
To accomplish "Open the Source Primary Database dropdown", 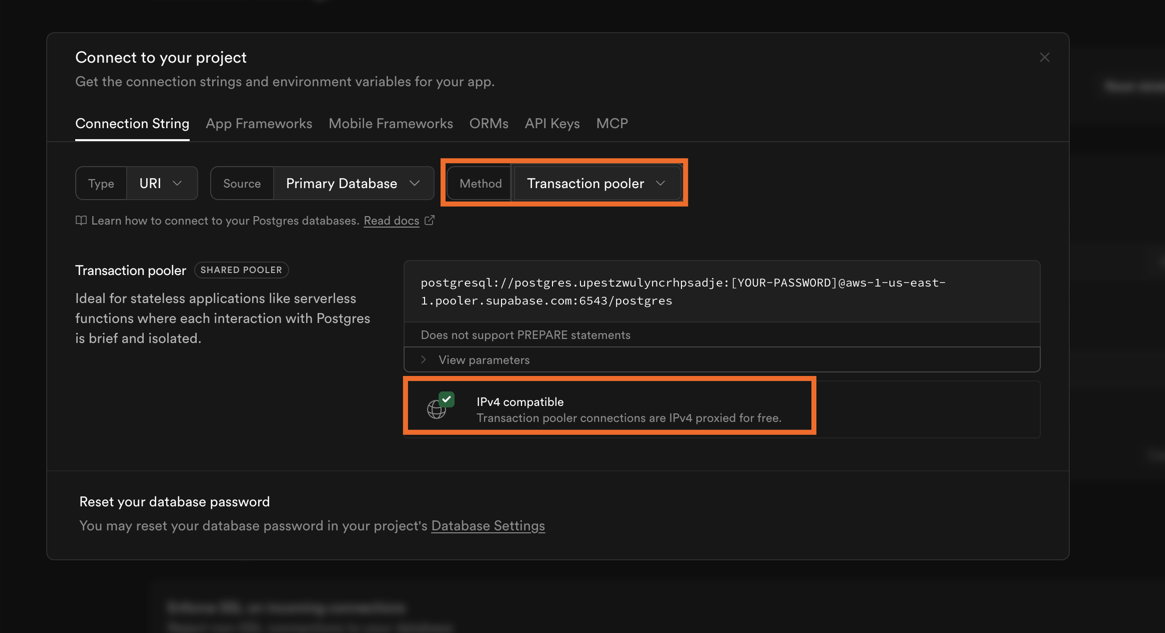I will 352,184.
